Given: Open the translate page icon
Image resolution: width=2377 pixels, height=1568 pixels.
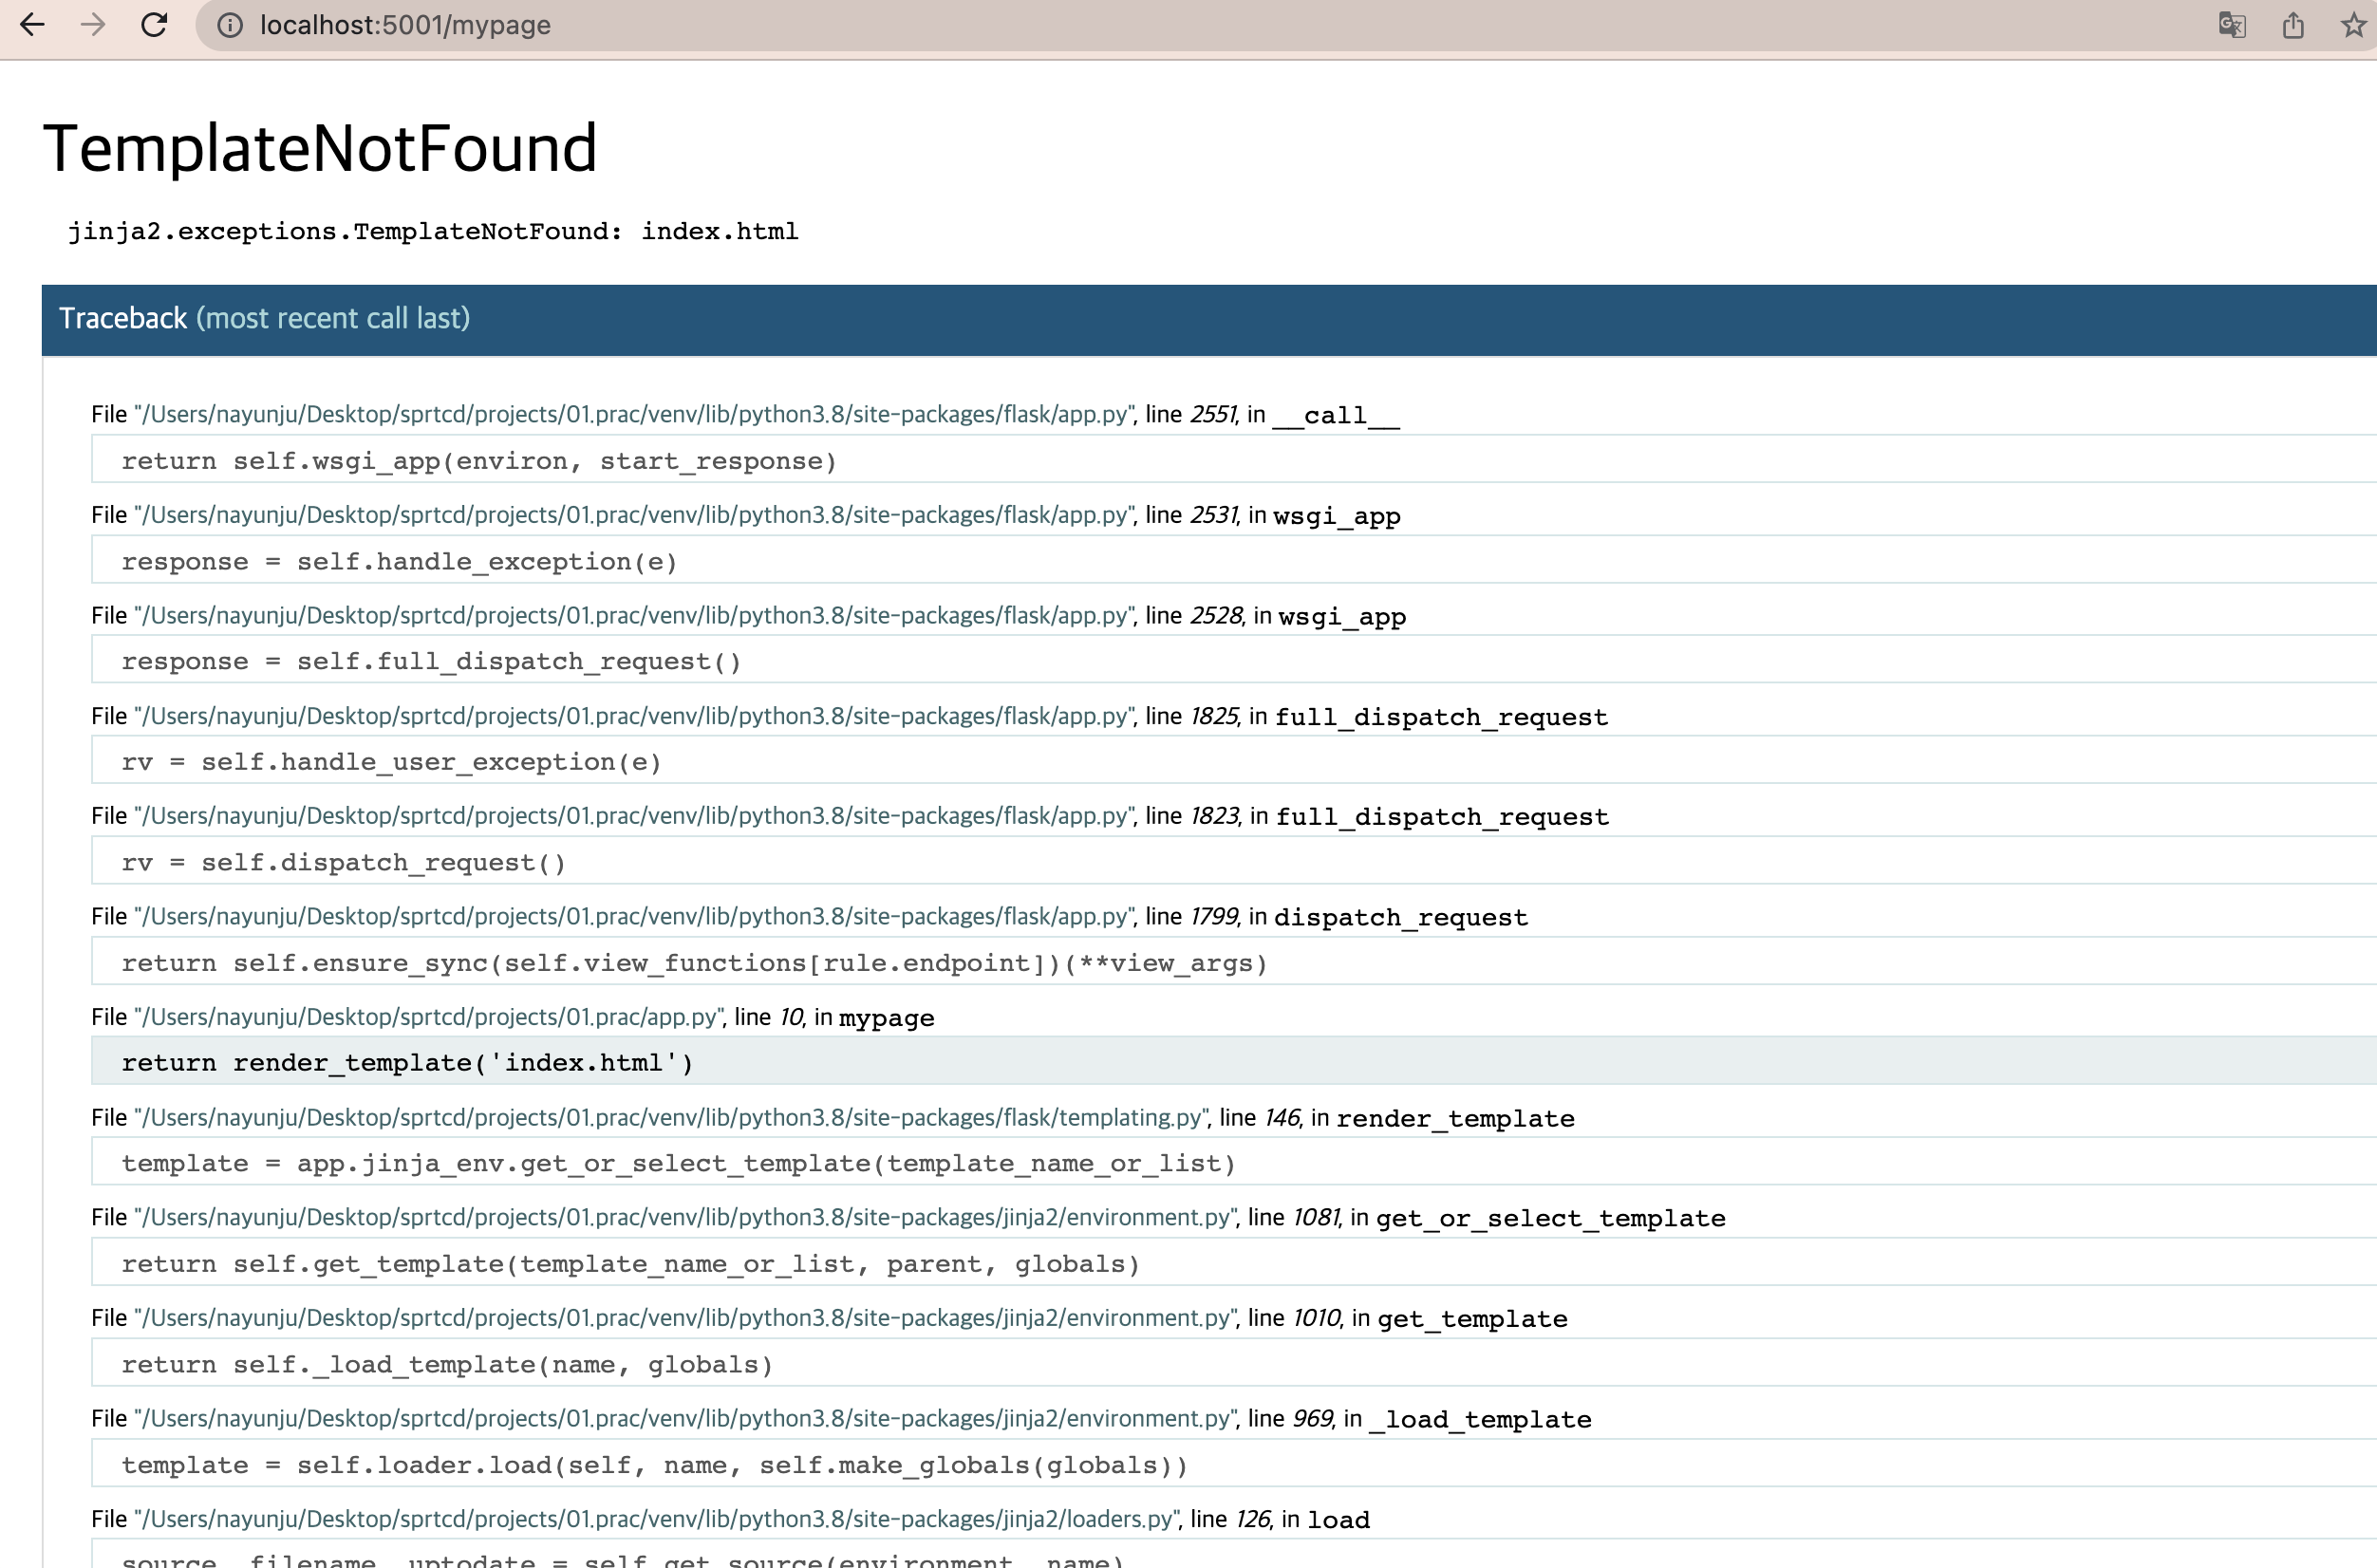Looking at the screenshot, I should (2232, 25).
